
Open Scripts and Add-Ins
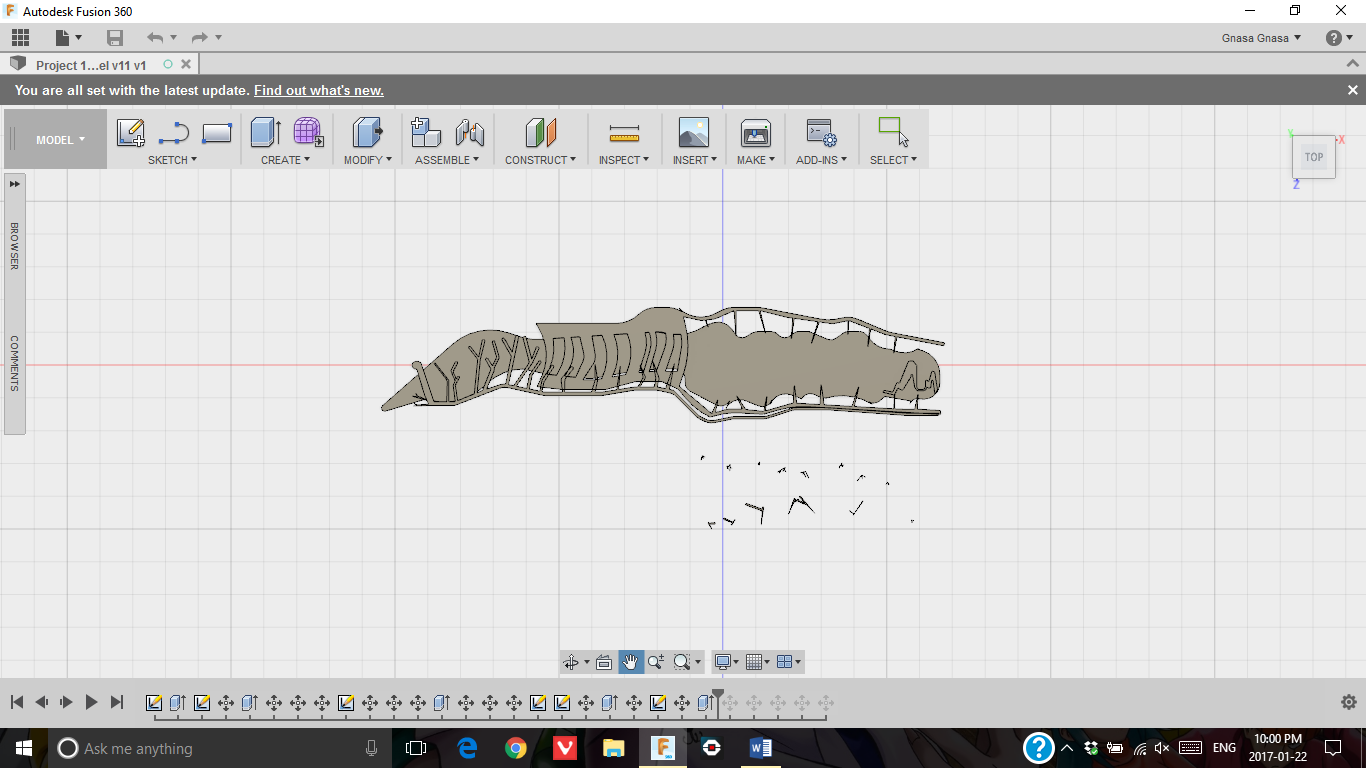point(821,133)
